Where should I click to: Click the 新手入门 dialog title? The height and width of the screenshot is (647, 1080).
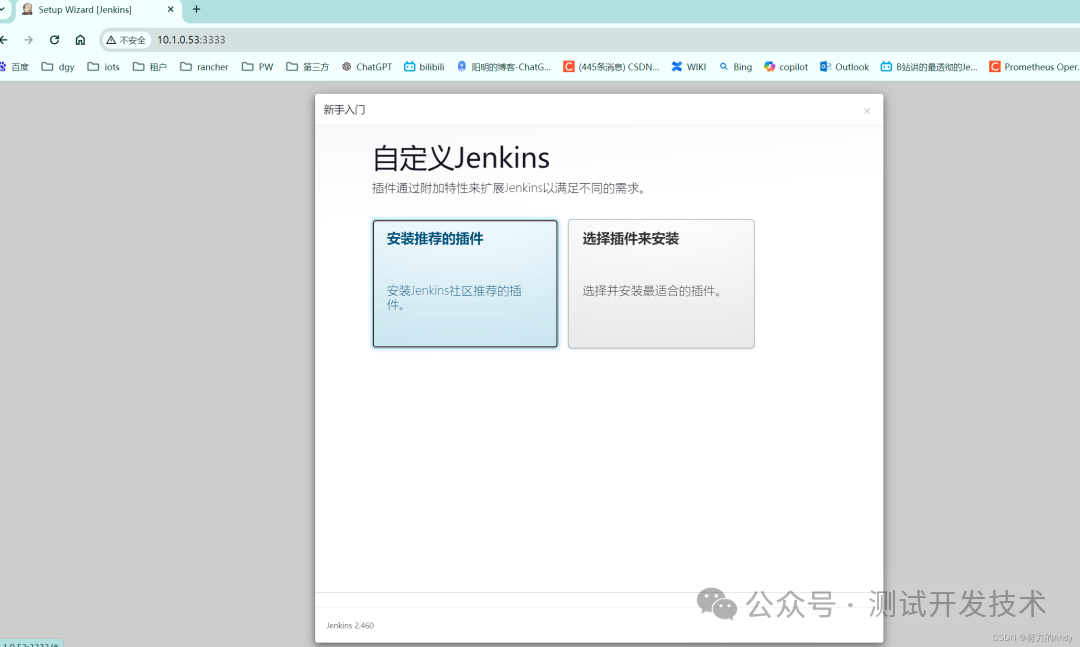[x=344, y=110]
